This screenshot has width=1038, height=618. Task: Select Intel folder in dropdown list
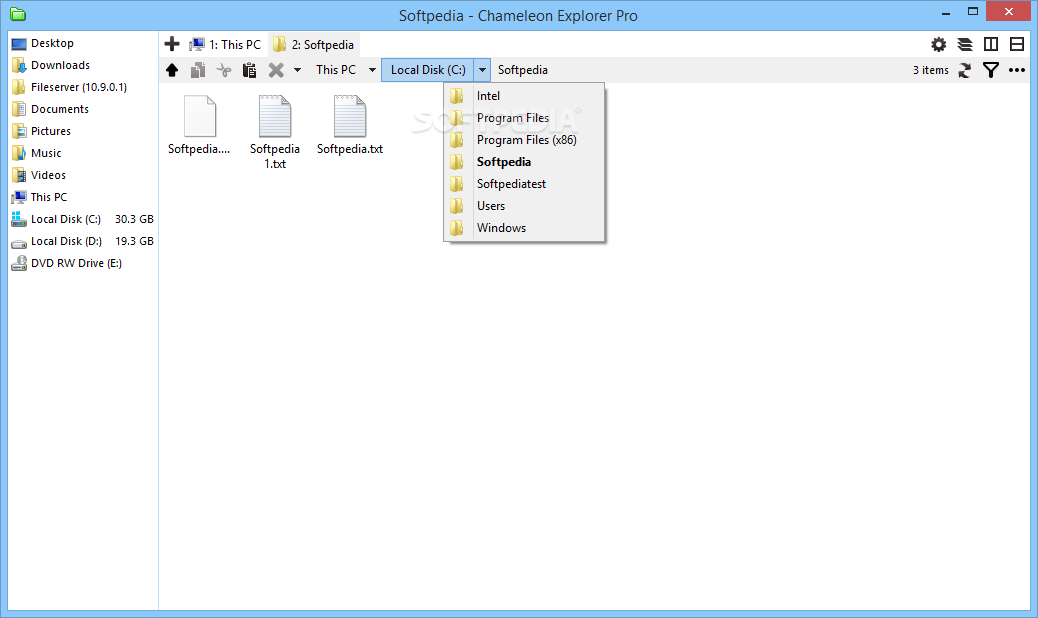pos(524,96)
